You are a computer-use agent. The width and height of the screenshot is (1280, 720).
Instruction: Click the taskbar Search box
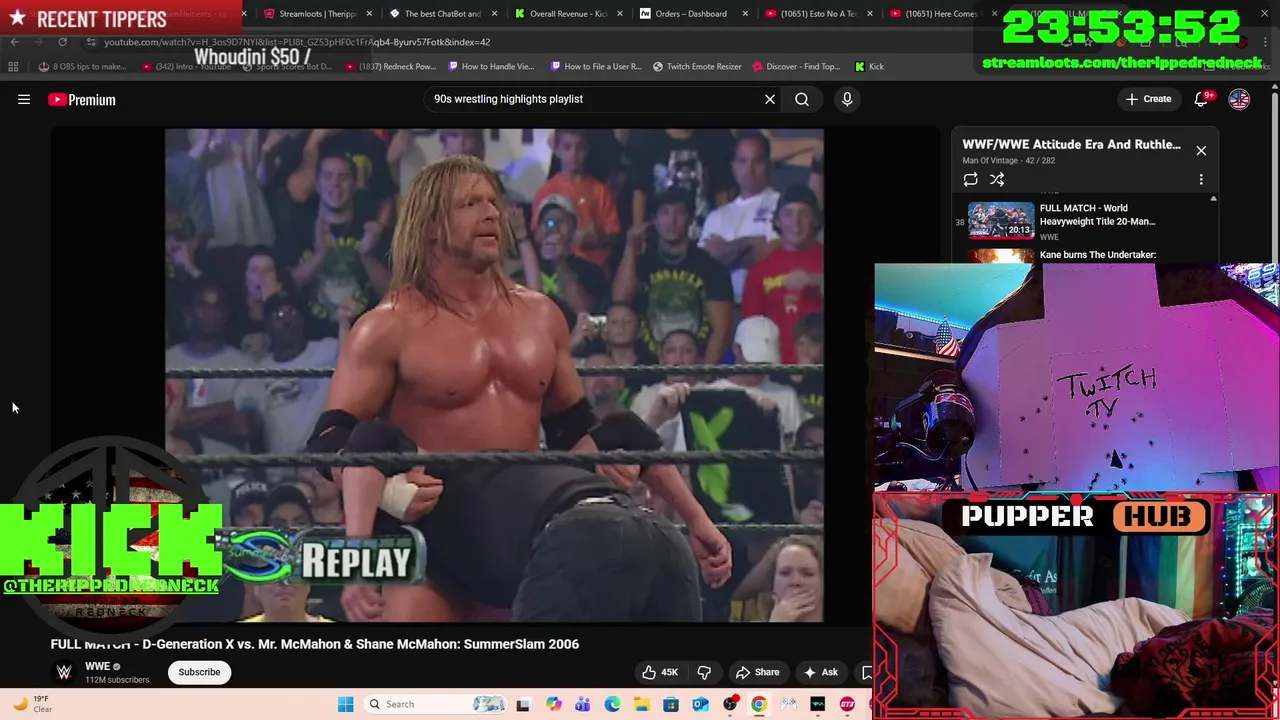(435, 704)
